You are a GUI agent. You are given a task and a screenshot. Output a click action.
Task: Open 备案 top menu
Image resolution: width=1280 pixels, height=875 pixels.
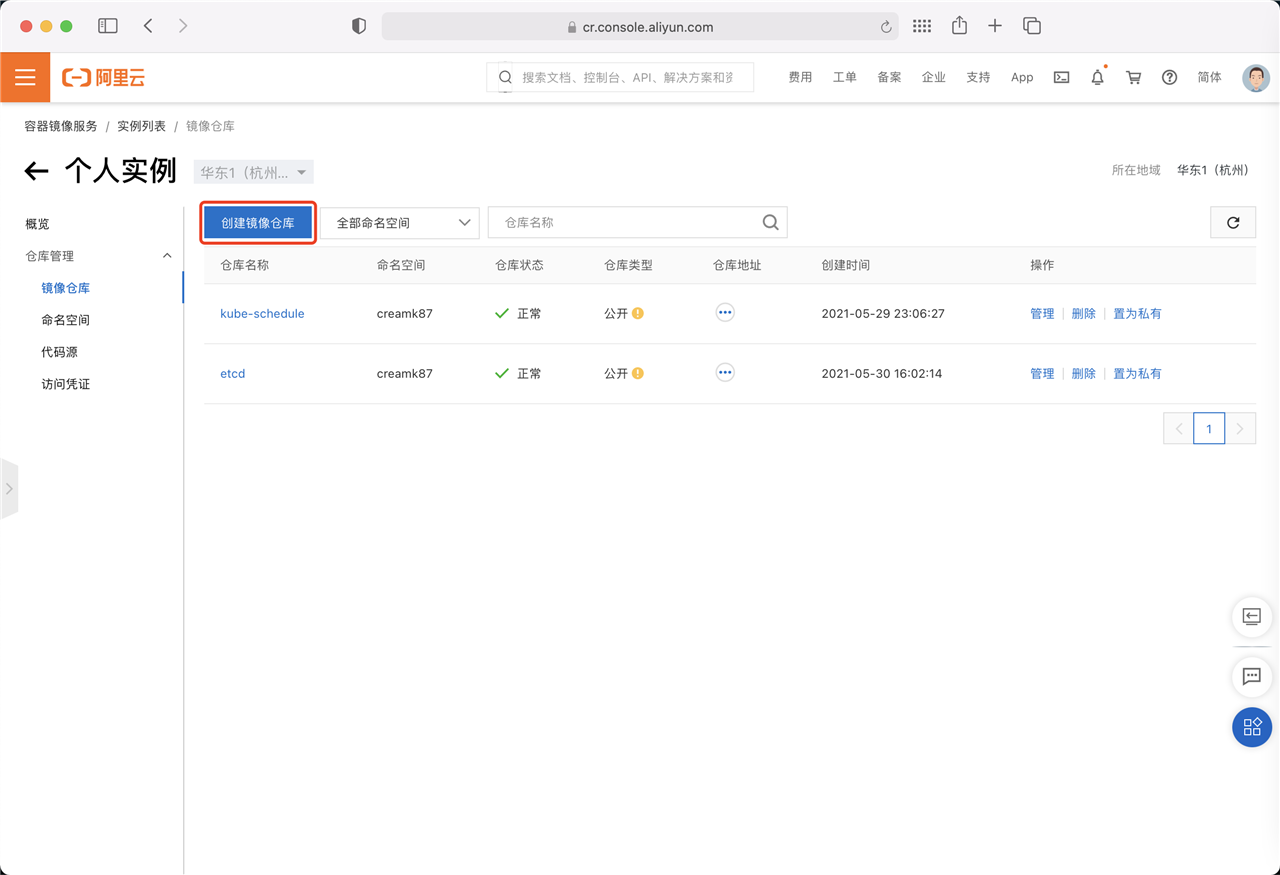(x=889, y=77)
